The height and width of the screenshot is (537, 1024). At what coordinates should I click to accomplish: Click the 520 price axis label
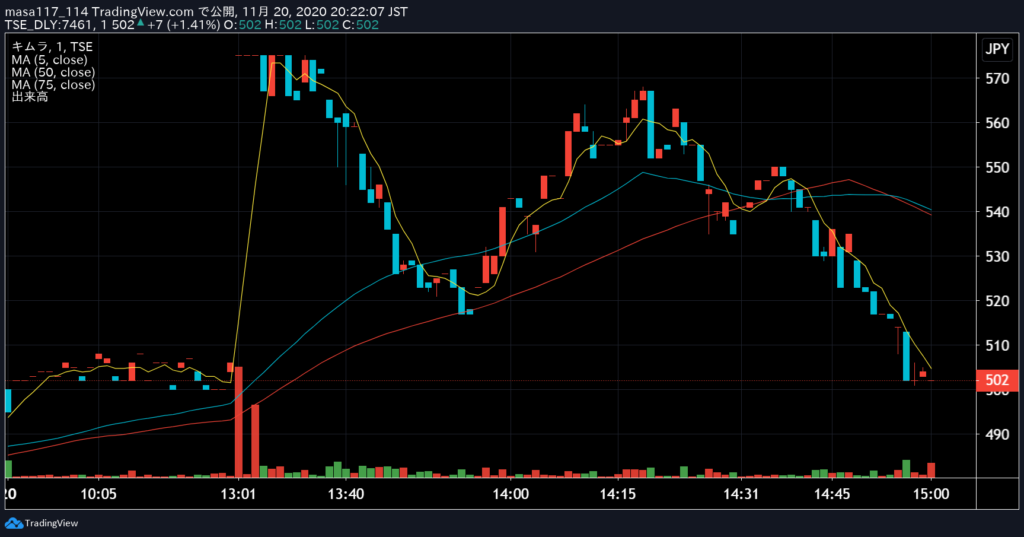tap(997, 301)
